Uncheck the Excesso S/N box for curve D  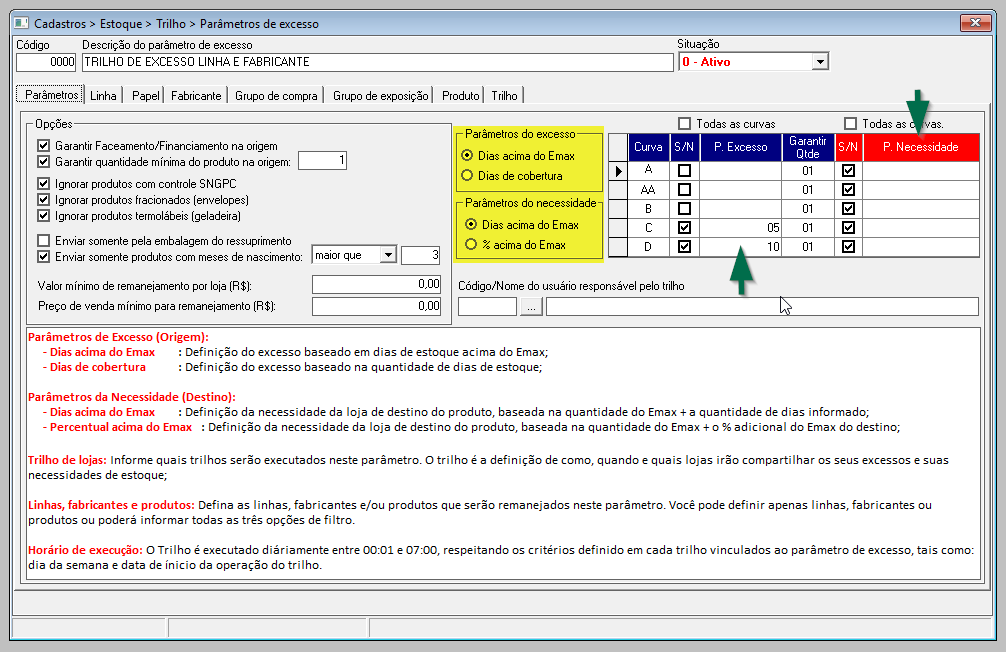tap(685, 246)
